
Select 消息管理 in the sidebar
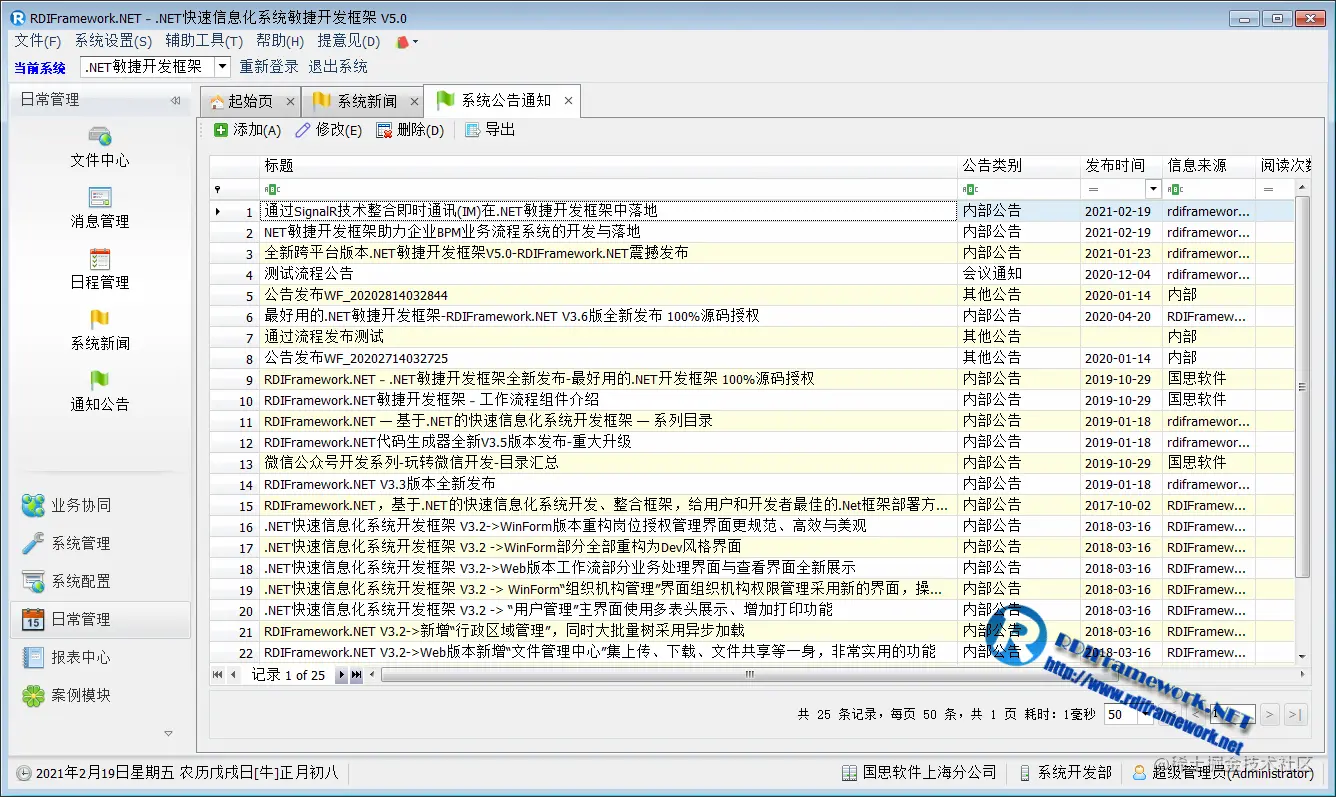[99, 207]
